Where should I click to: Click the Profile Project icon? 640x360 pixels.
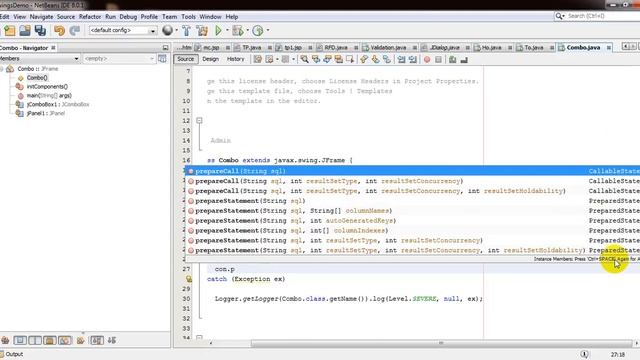tap(258, 30)
